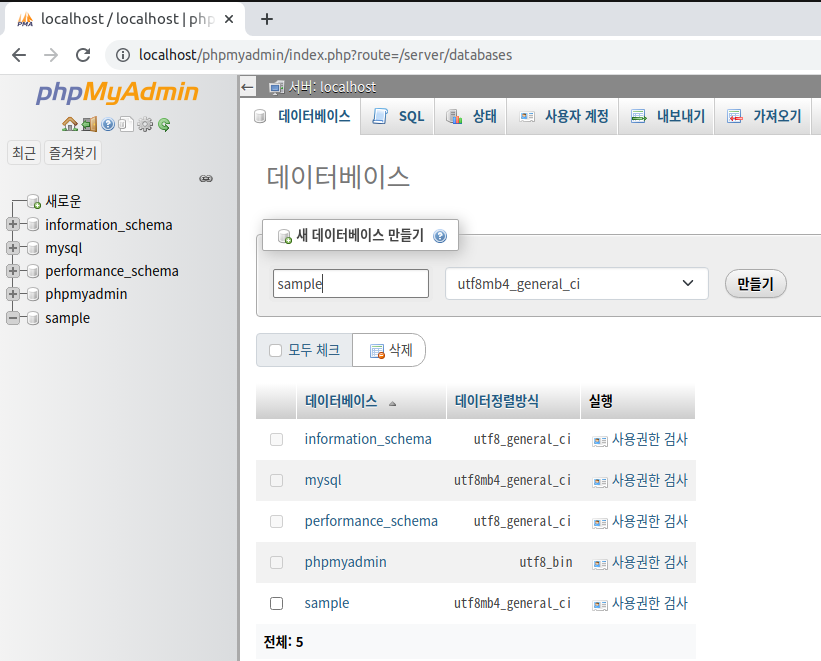Expand performance_schema in navigation tree

point(13,271)
